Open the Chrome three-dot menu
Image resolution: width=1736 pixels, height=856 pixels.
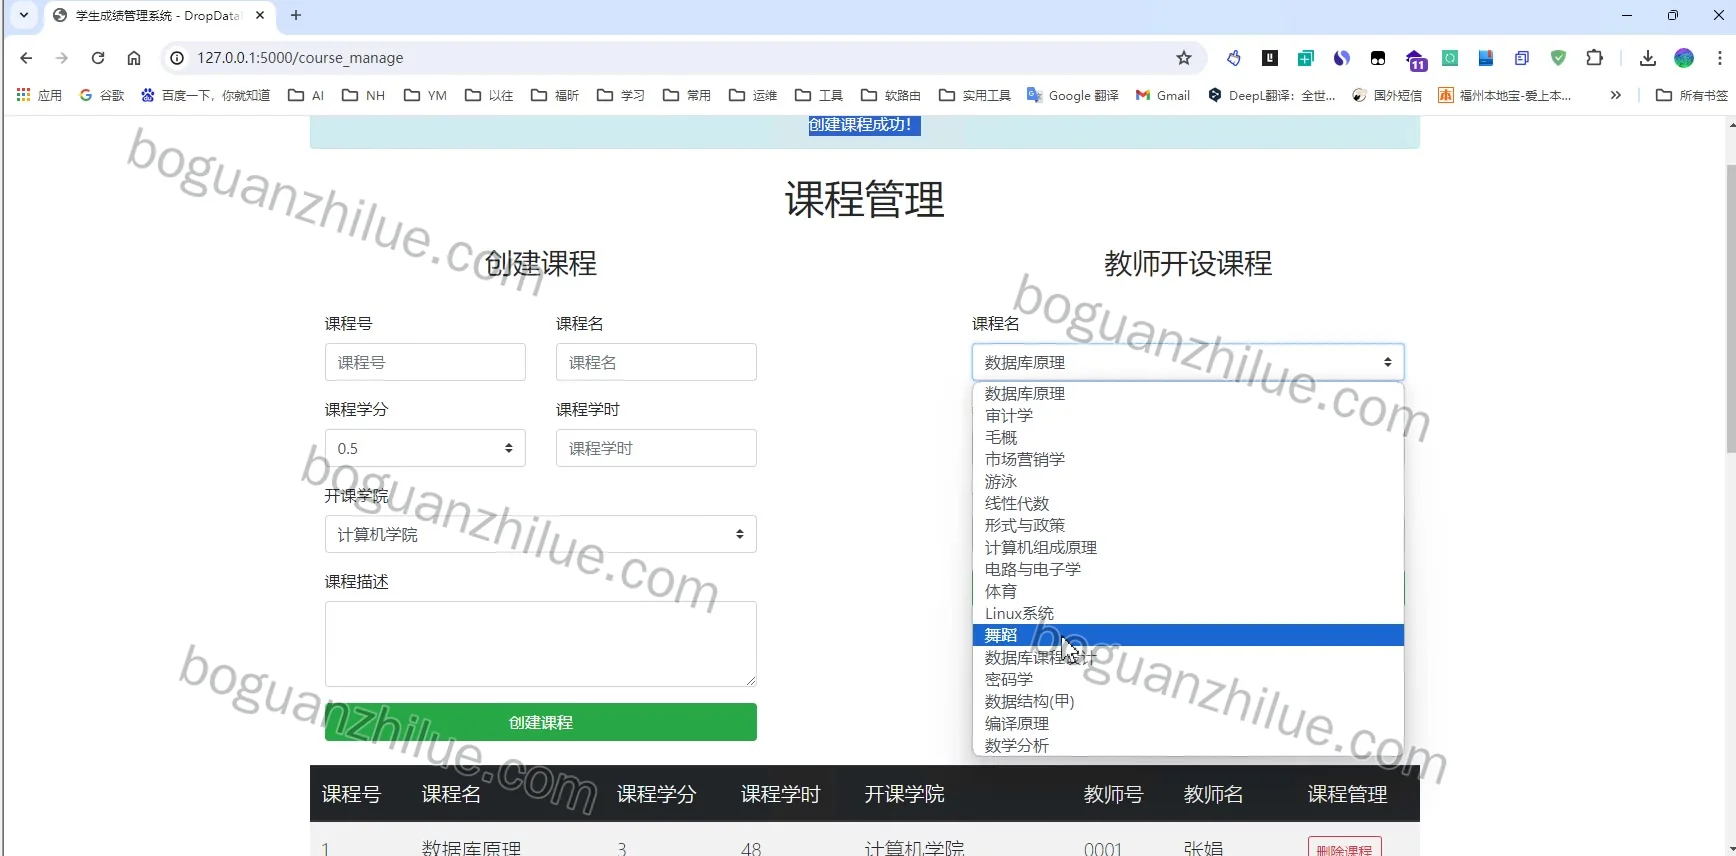(x=1720, y=58)
